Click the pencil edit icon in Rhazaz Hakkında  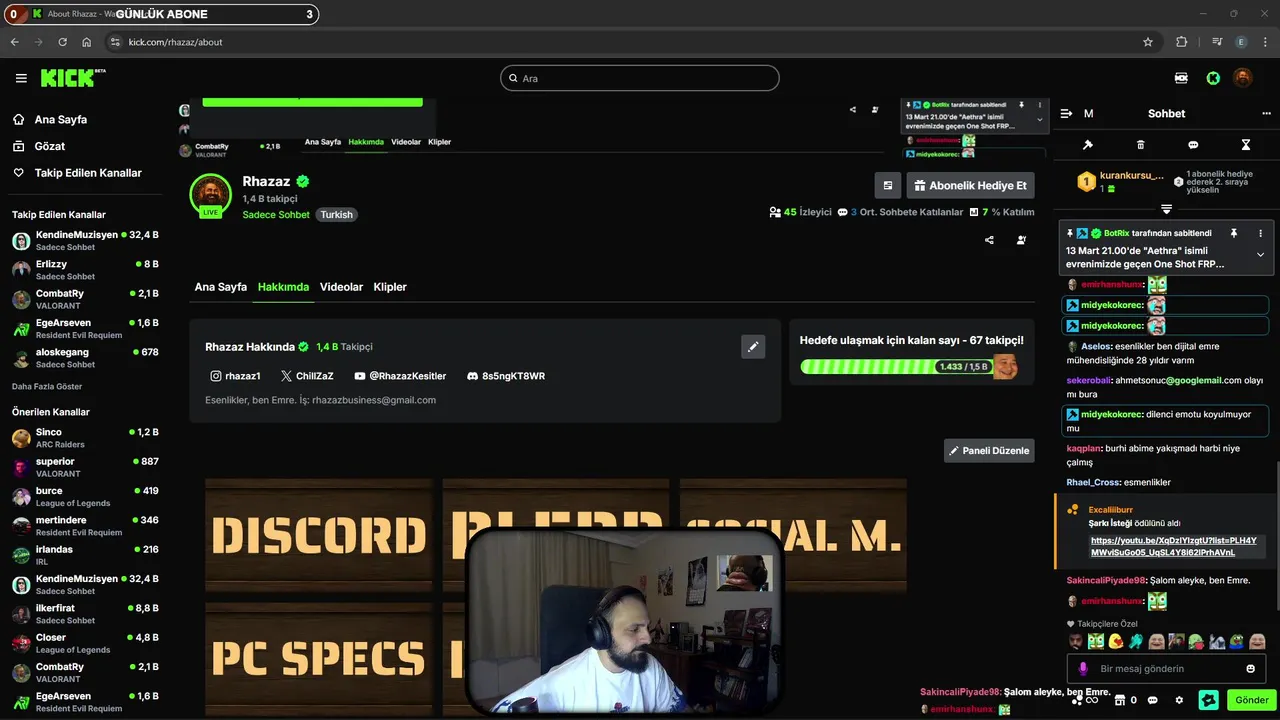pos(753,347)
